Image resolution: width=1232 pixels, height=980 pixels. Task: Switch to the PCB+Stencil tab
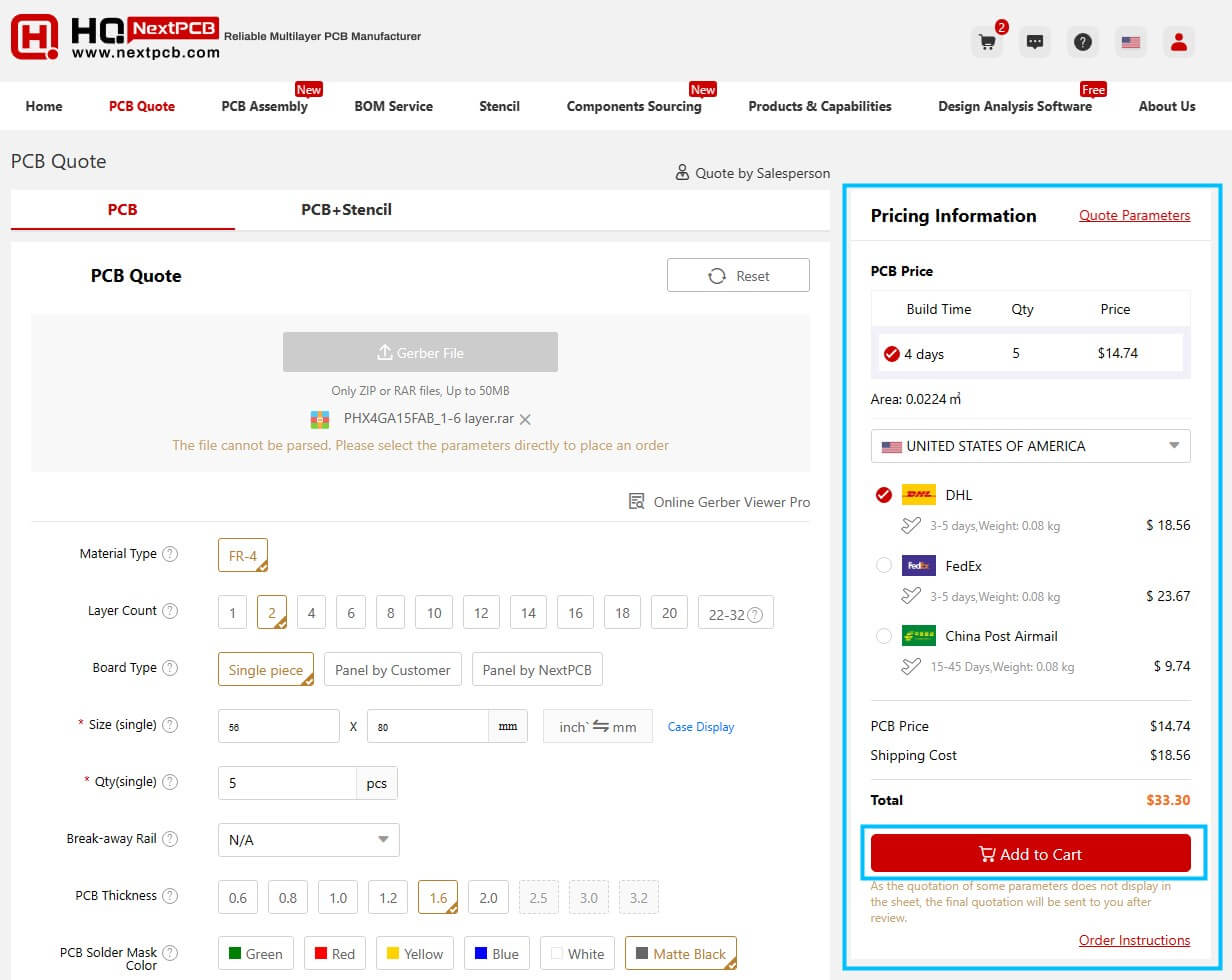[346, 210]
